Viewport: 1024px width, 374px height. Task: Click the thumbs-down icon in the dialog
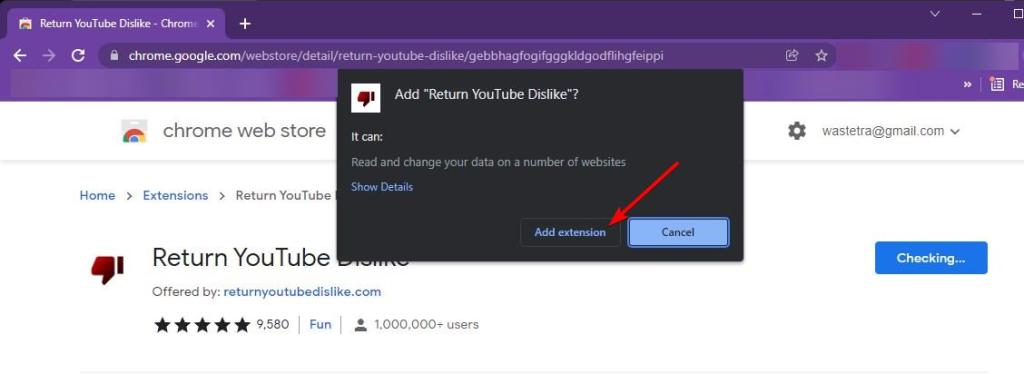(x=366, y=98)
